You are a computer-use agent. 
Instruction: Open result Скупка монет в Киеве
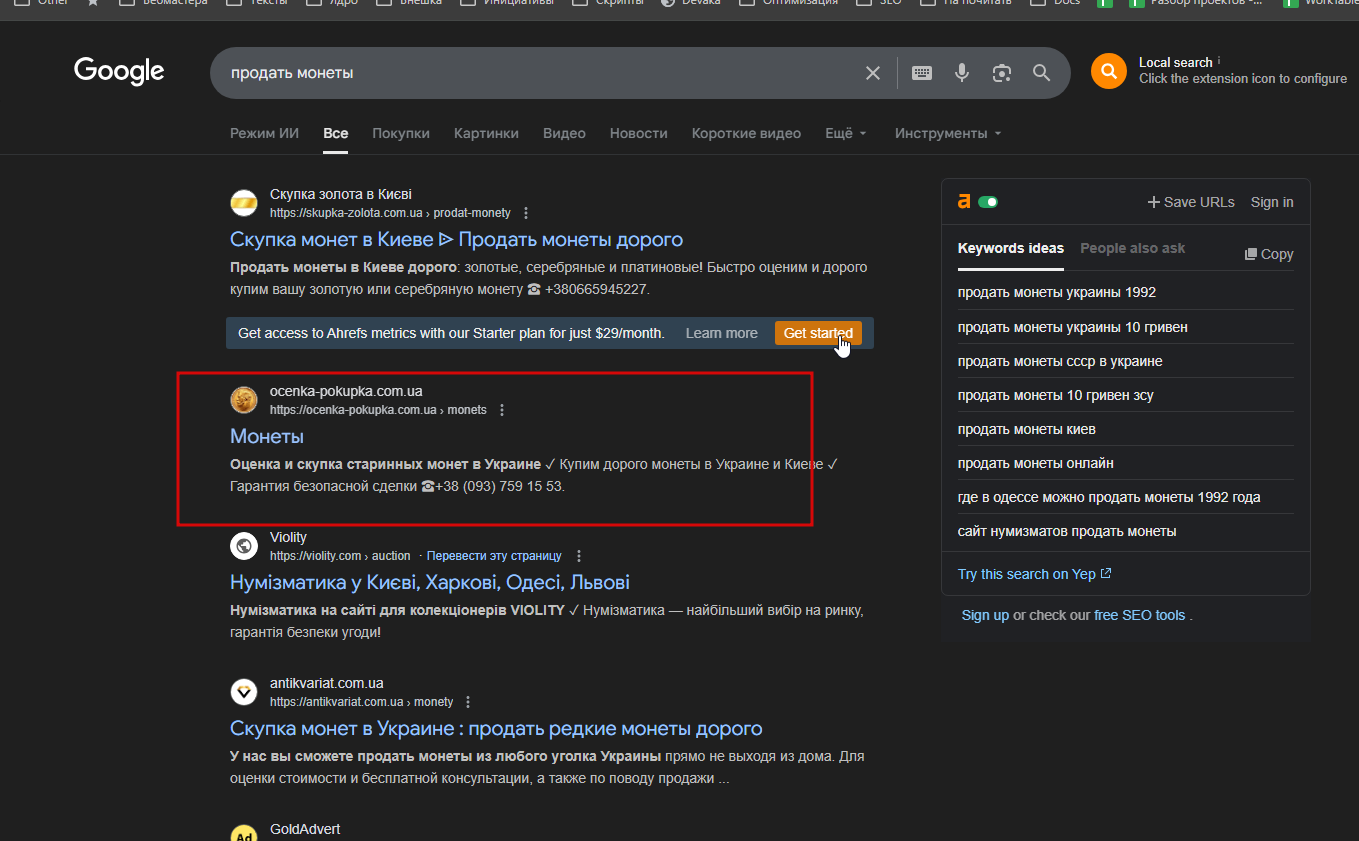click(456, 240)
